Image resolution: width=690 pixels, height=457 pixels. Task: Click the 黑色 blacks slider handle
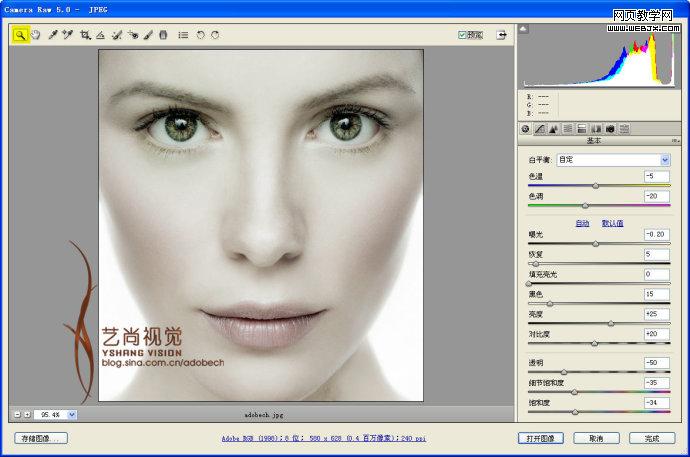point(550,304)
